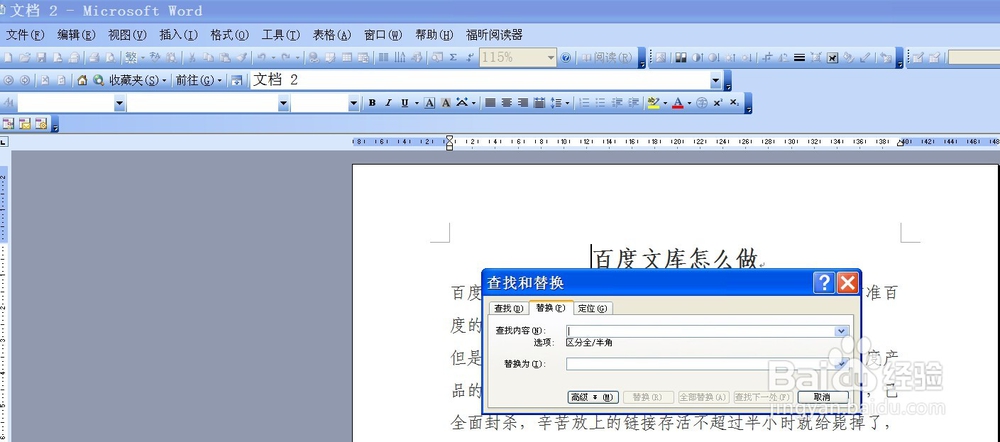1000x442 pixels.
Task: Open the 视图(V) menu
Action: [x=128, y=35]
